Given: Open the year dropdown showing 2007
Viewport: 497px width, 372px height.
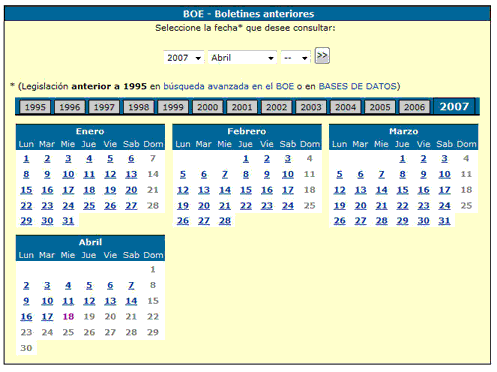Looking at the screenshot, I should tap(184, 58).
